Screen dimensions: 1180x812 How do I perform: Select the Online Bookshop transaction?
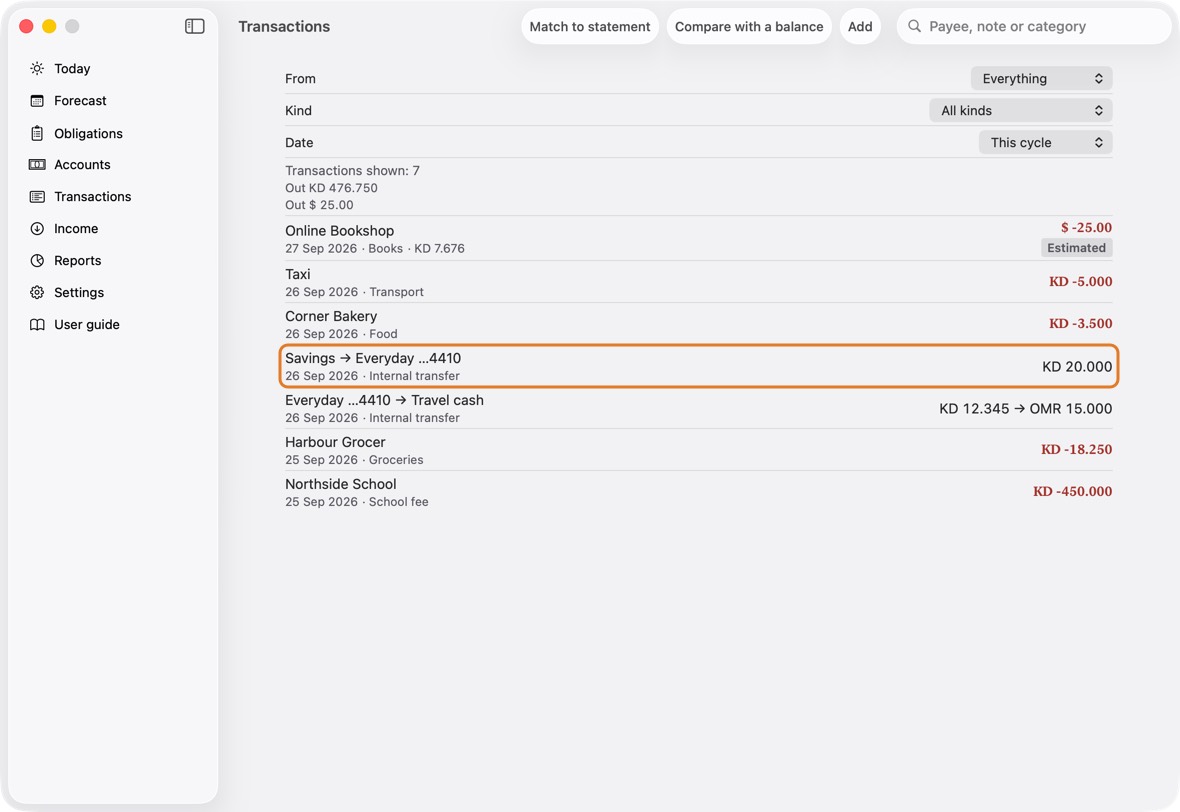tap(698, 239)
